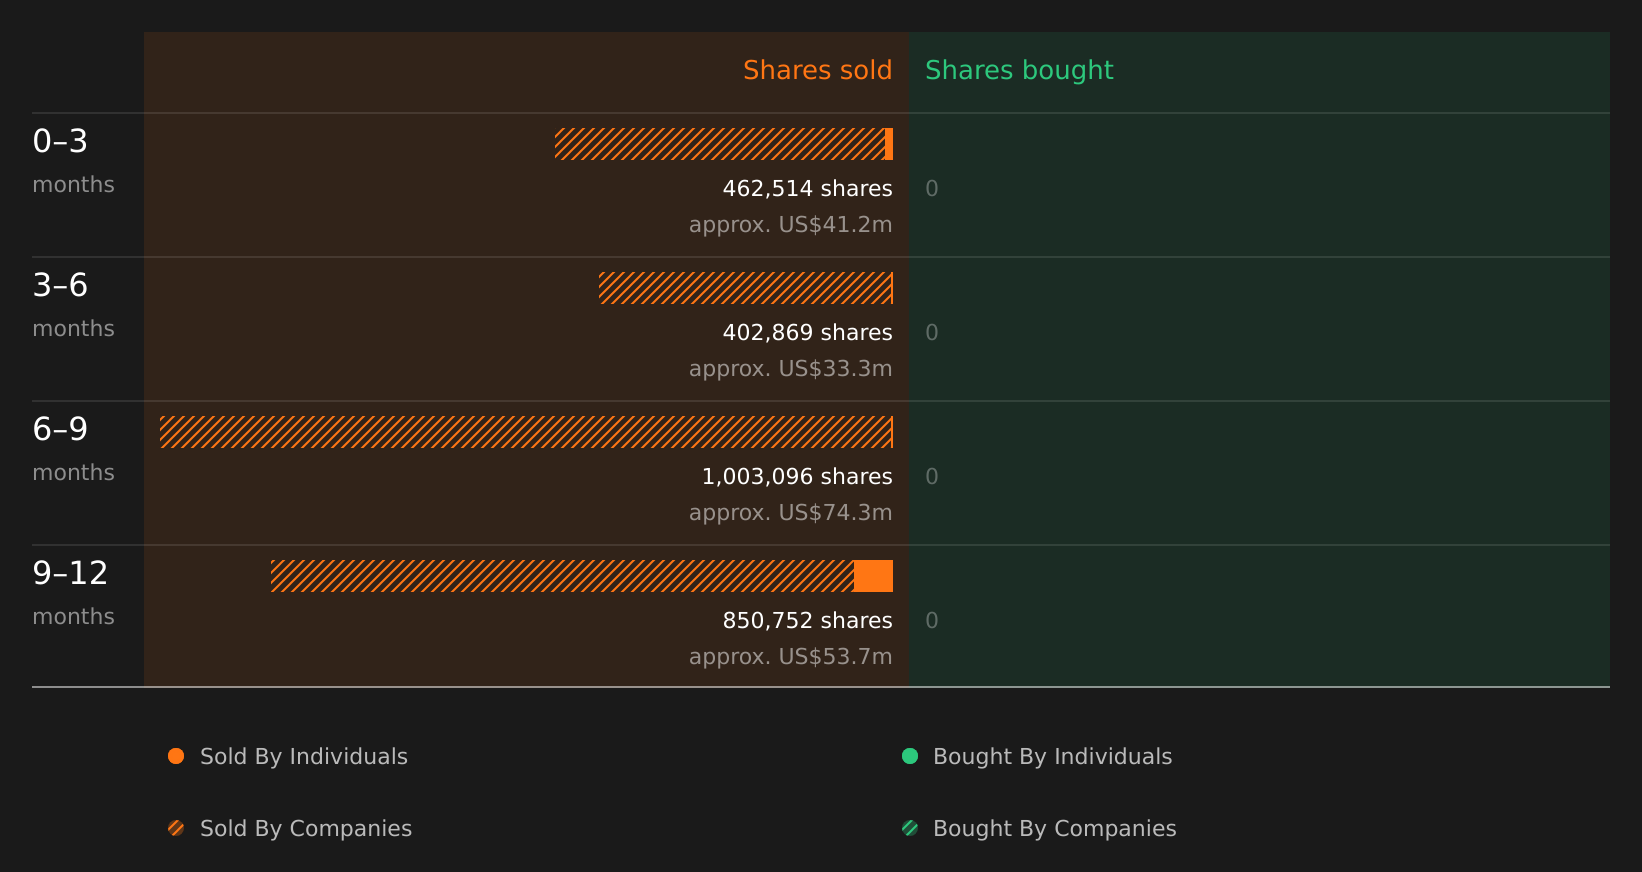Screen dimensions: 1642x872
Task: Click the 0–3 months row label
Action: (x=73, y=161)
